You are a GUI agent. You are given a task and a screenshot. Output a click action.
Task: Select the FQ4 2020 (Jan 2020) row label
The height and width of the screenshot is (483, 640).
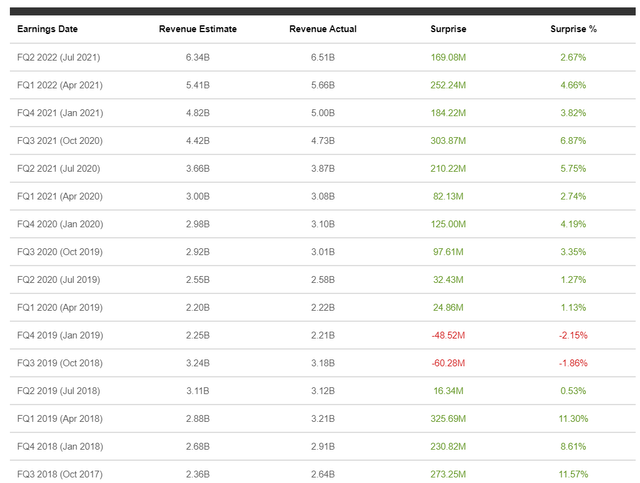[x=60, y=224]
